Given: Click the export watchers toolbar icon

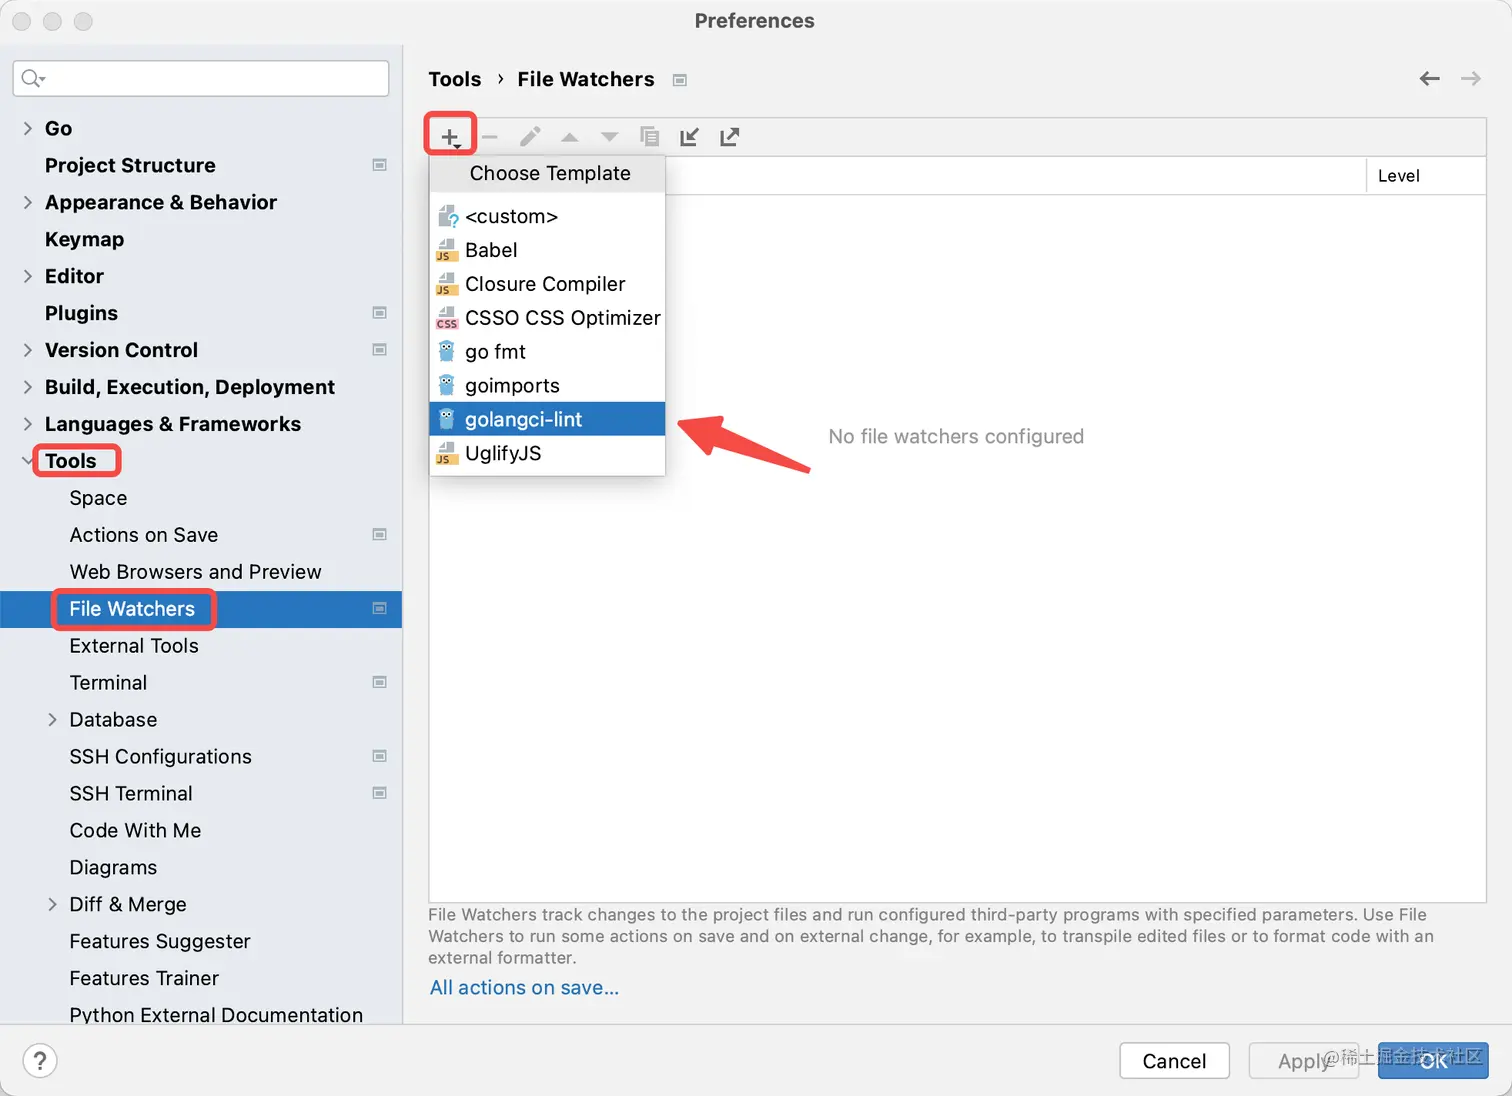Looking at the screenshot, I should [x=730, y=137].
